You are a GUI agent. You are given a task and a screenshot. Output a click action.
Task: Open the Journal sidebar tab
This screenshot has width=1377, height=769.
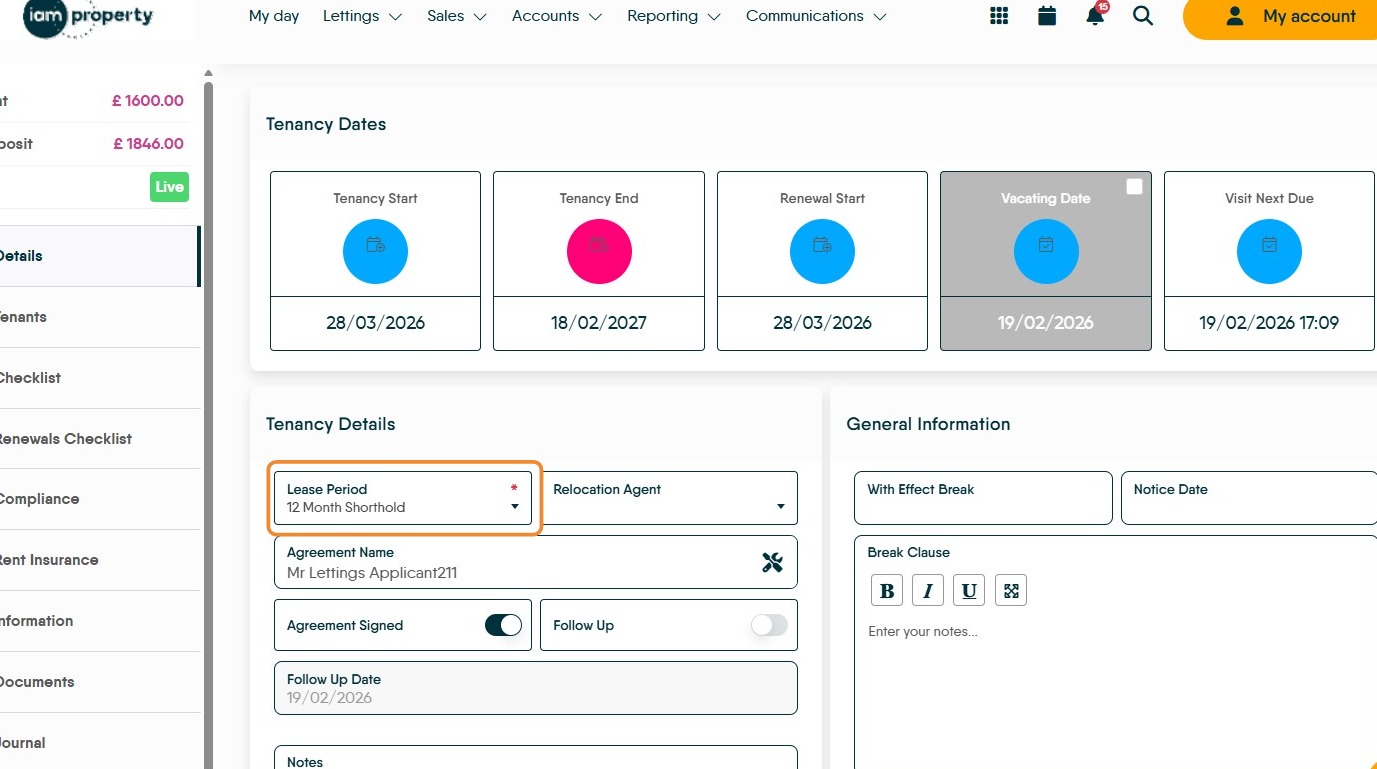99,743
